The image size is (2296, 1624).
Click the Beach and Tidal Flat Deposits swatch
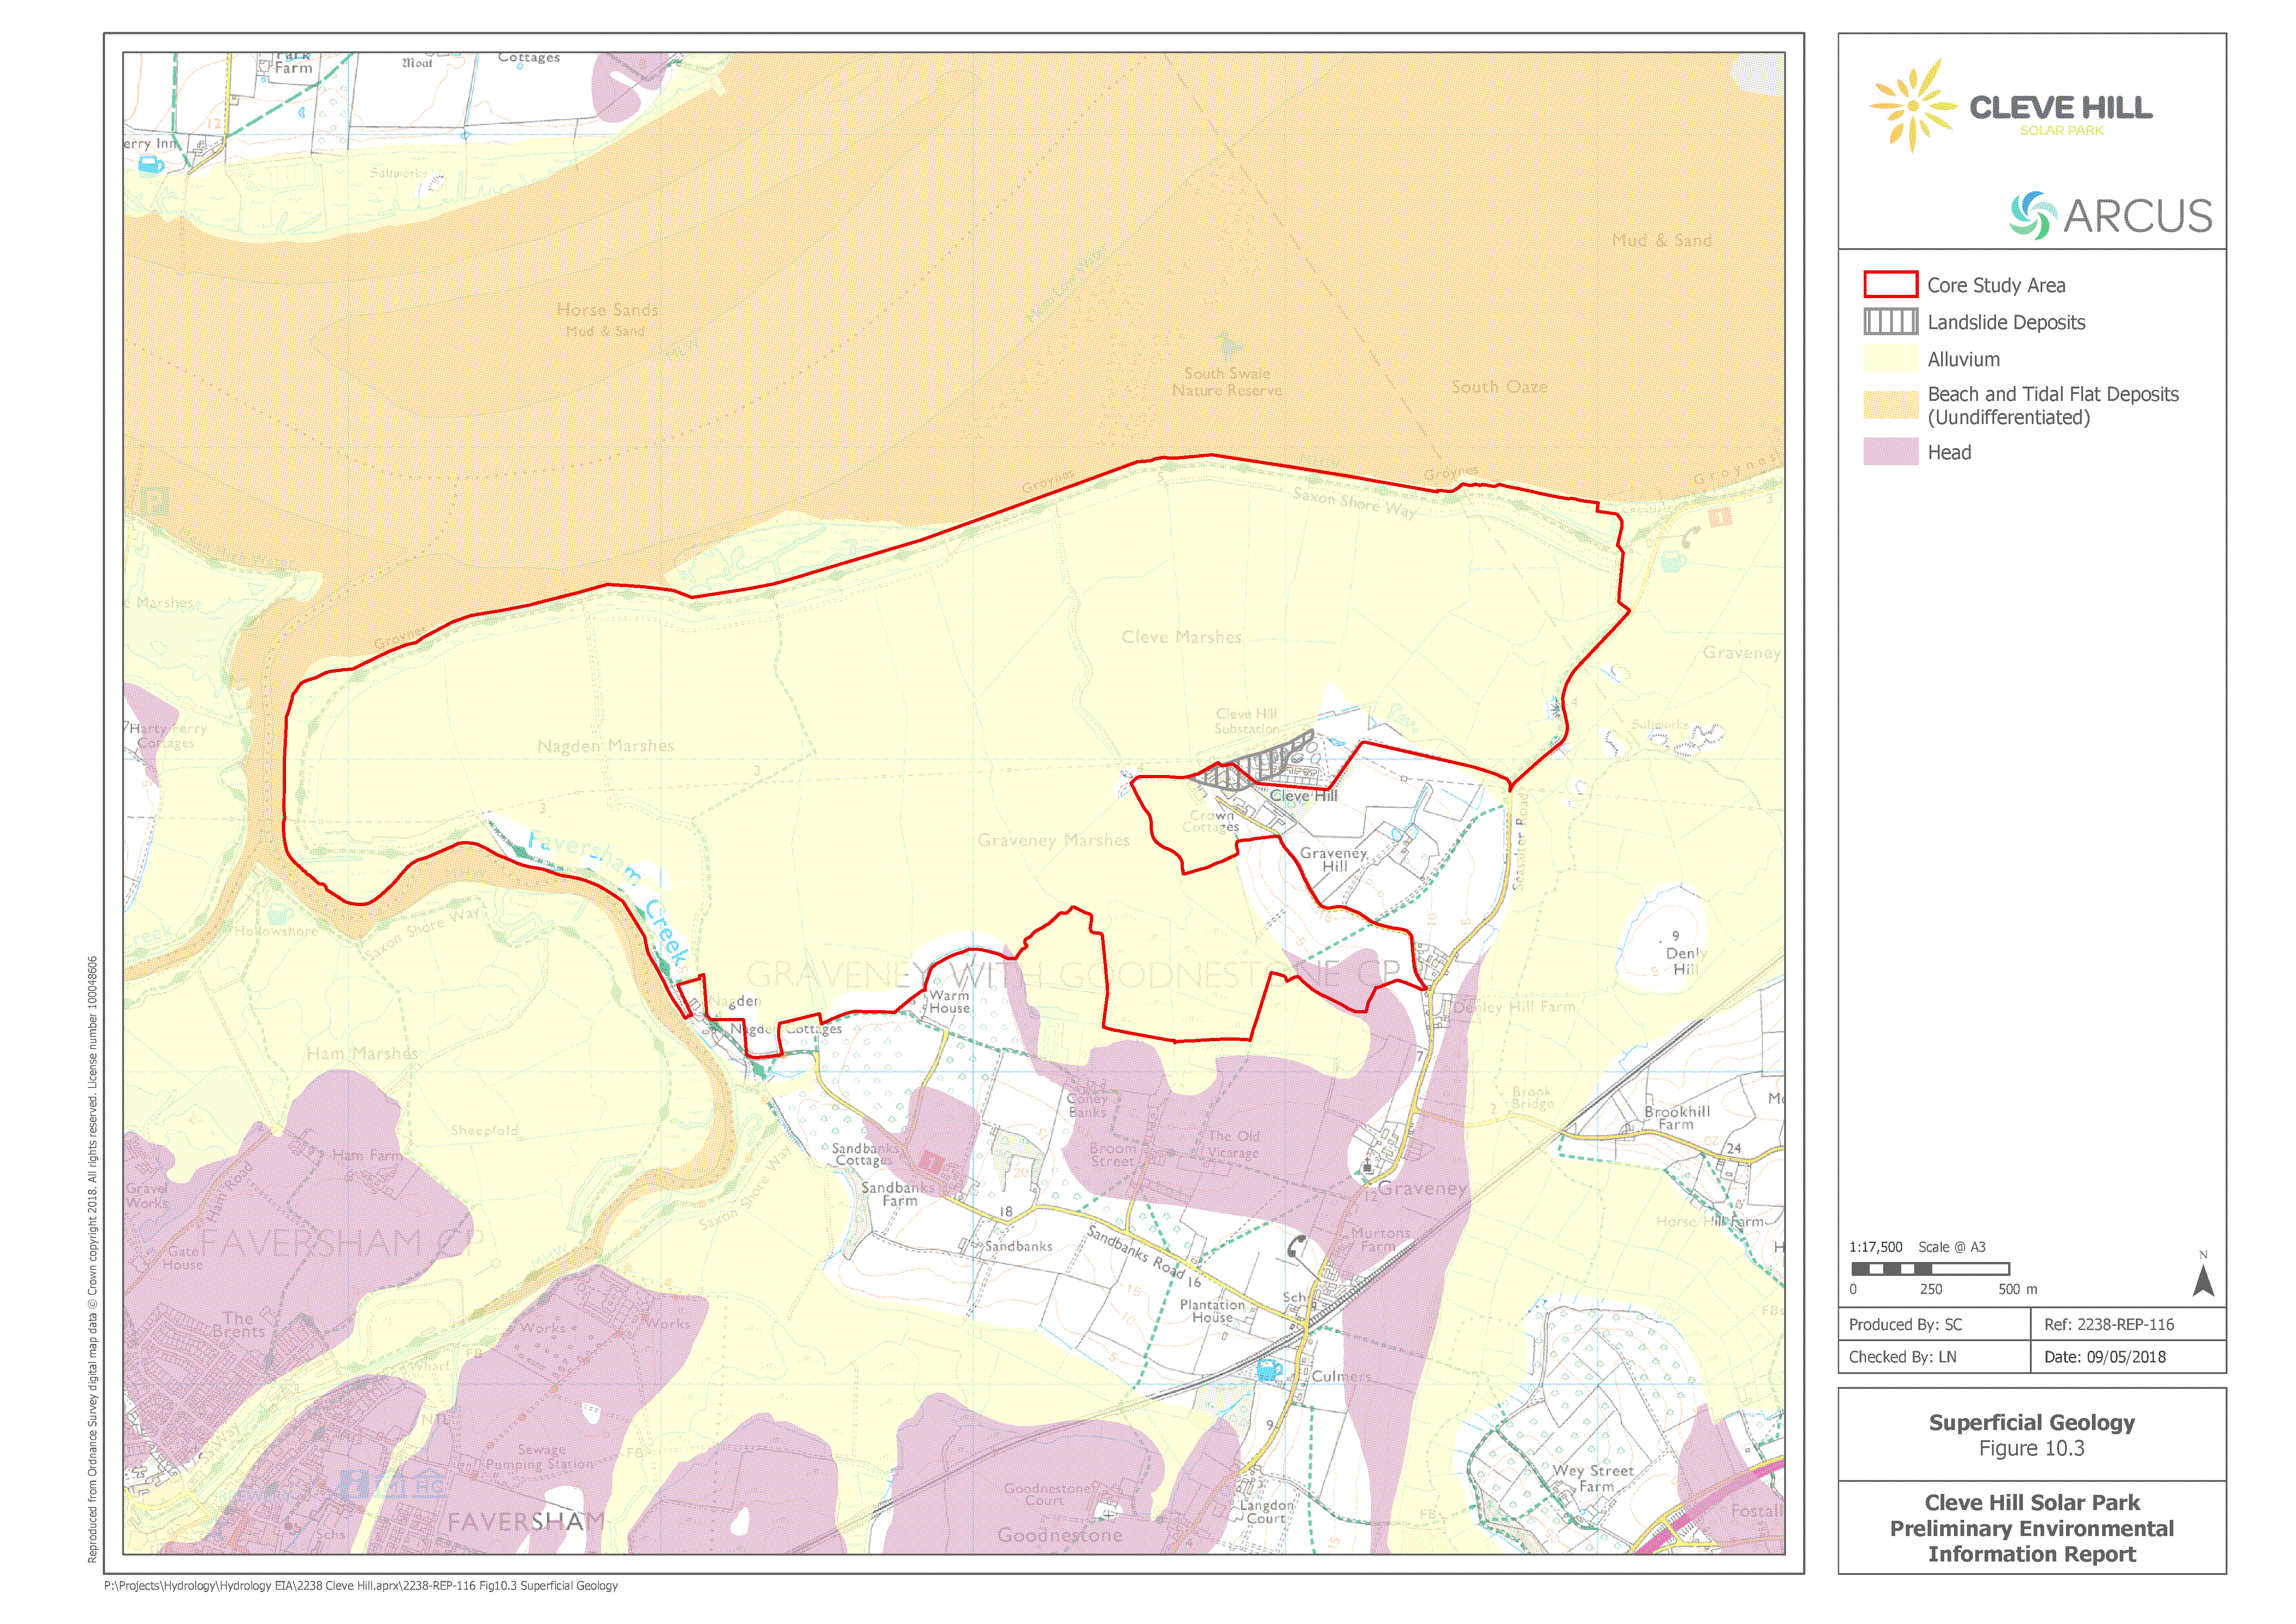(1890, 405)
